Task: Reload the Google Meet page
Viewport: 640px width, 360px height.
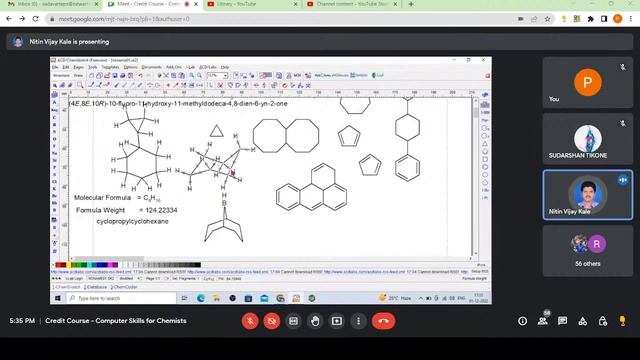Action: (36, 19)
